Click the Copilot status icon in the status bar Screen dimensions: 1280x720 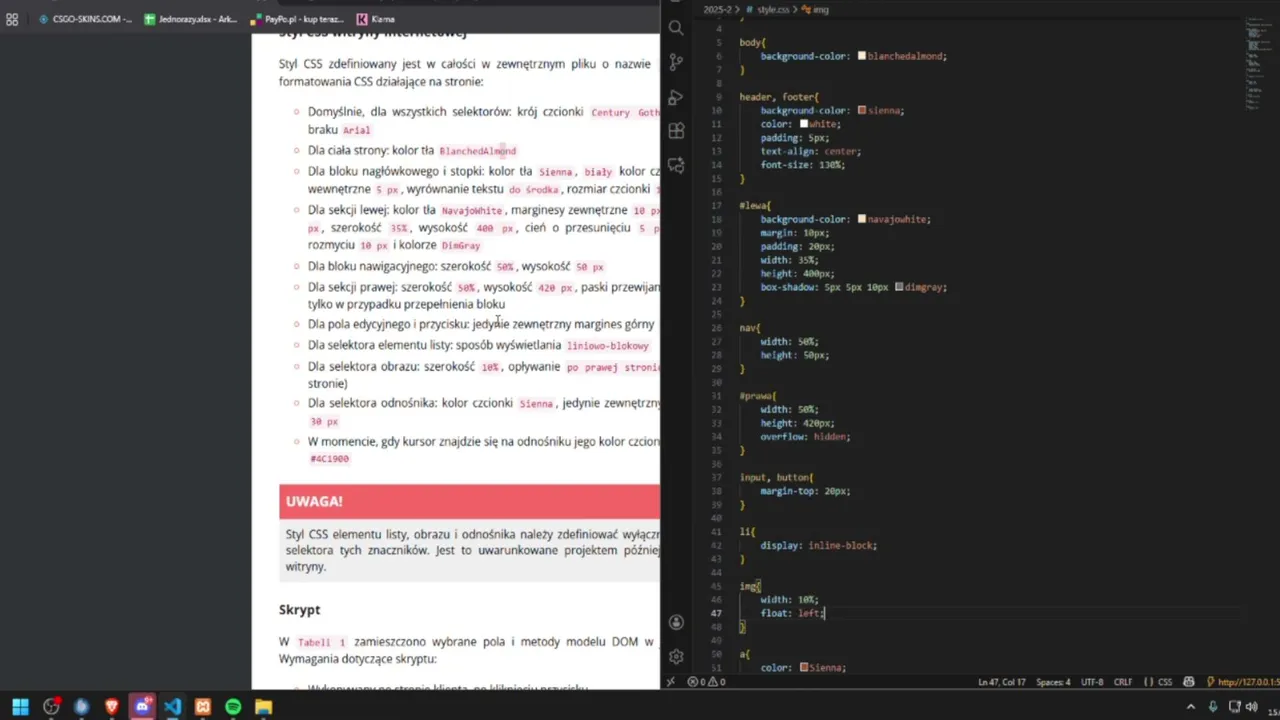(x=1189, y=682)
